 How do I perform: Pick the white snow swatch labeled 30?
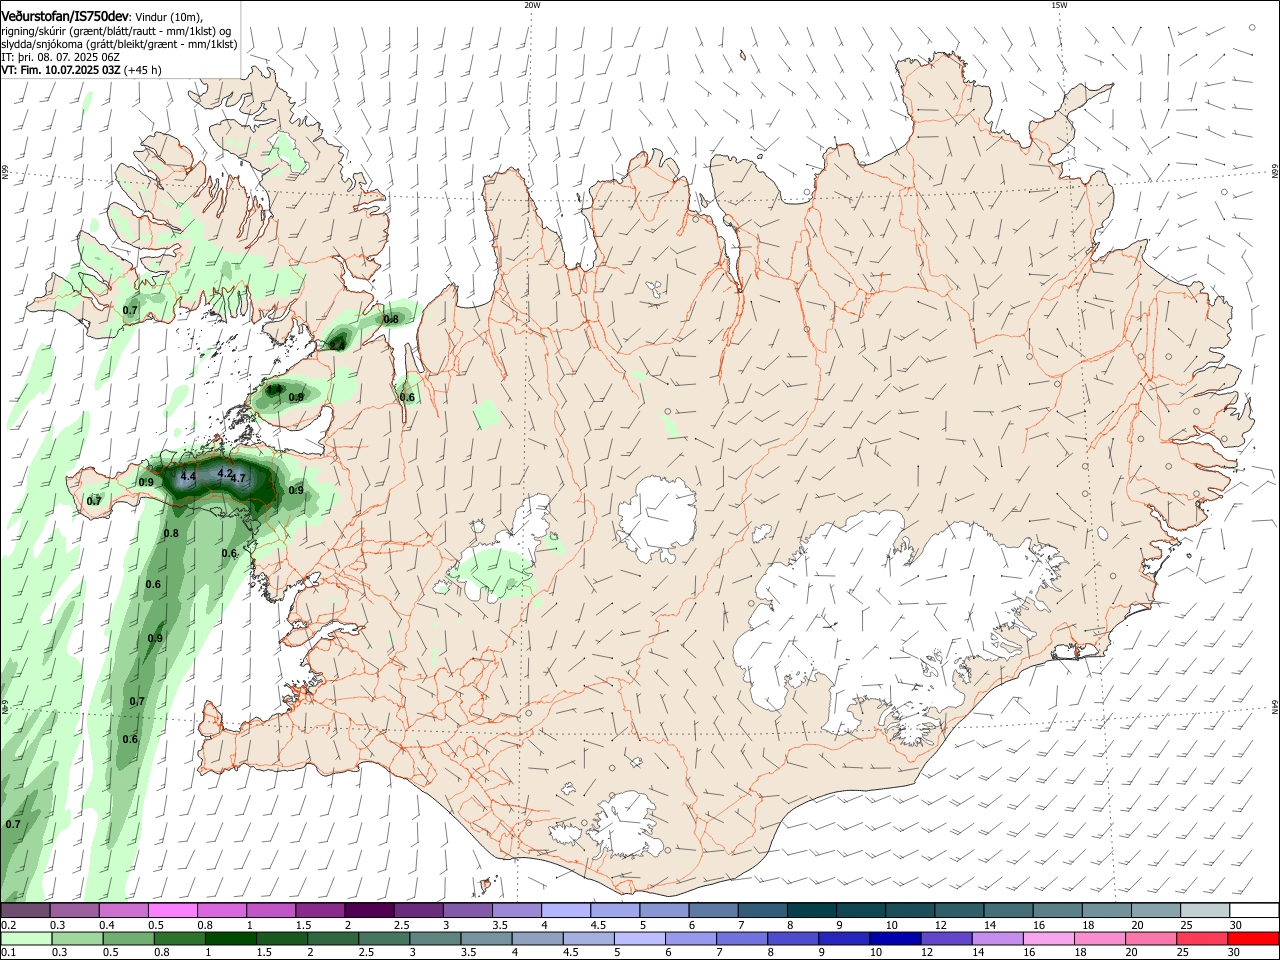point(1254,911)
